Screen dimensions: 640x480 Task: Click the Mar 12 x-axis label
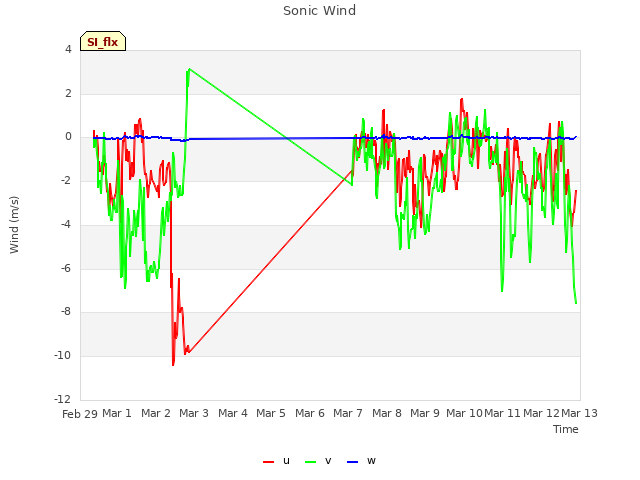click(x=541, y=413)
